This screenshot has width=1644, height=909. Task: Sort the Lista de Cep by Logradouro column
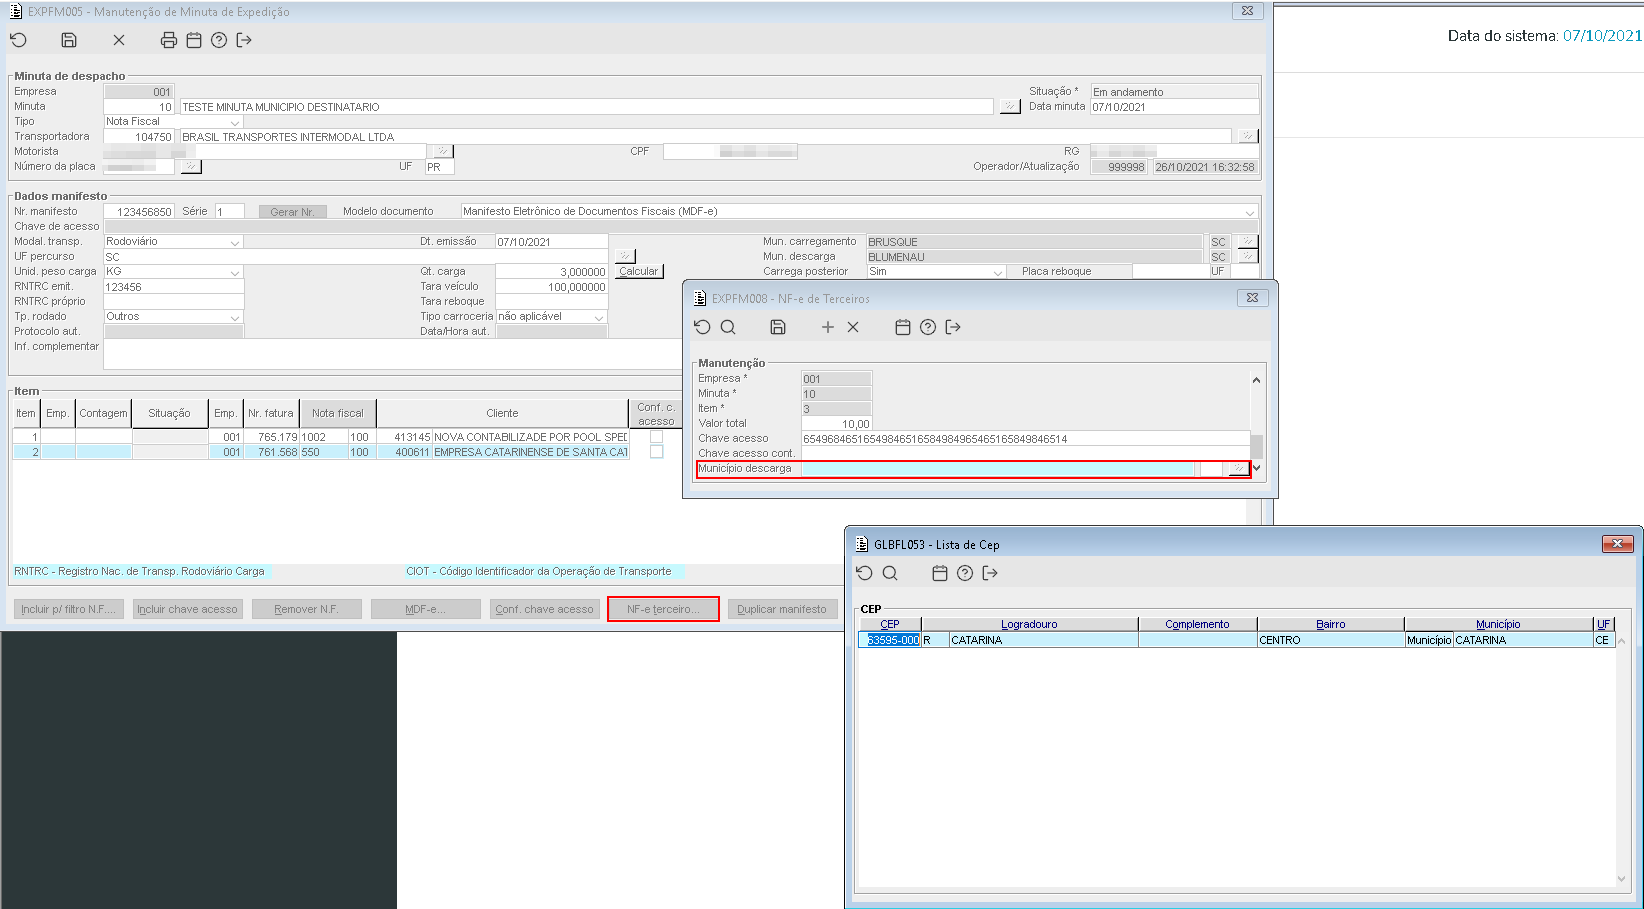1029,624
